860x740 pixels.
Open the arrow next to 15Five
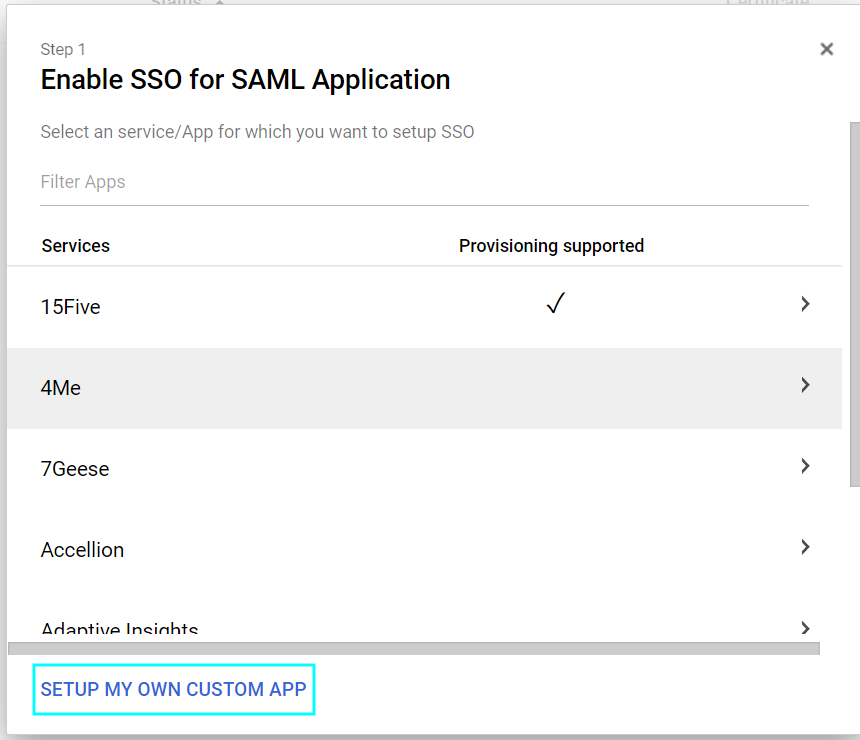pyautogui.click(x=805, y=304)
